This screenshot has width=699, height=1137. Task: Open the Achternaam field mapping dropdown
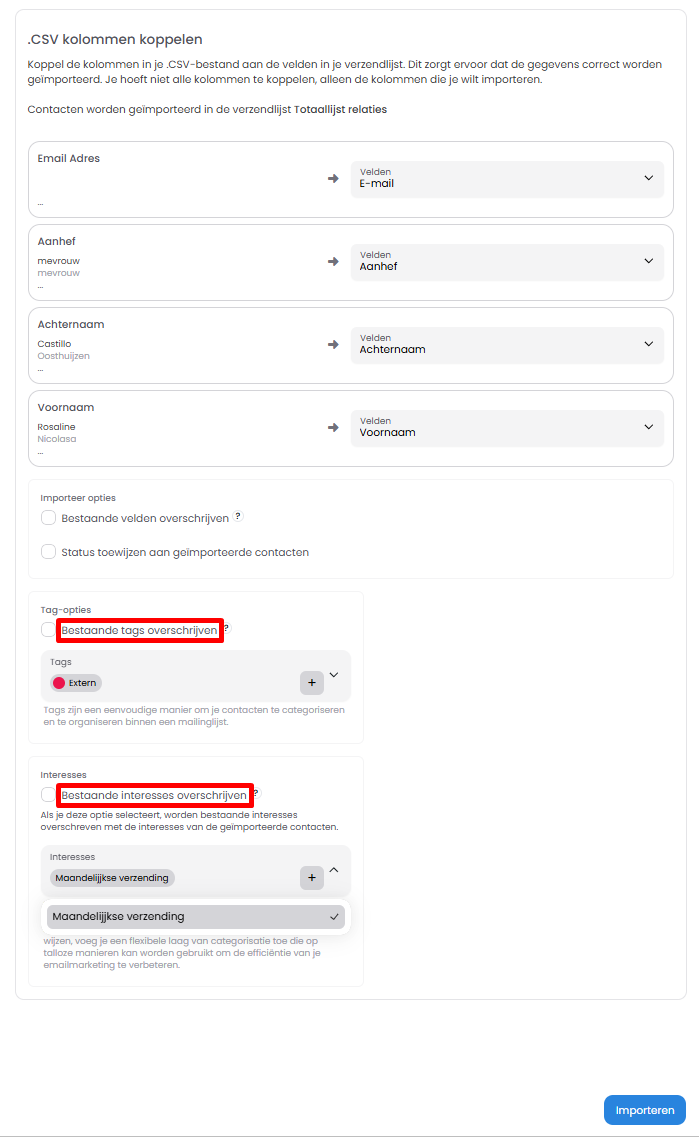pos(507,345)
